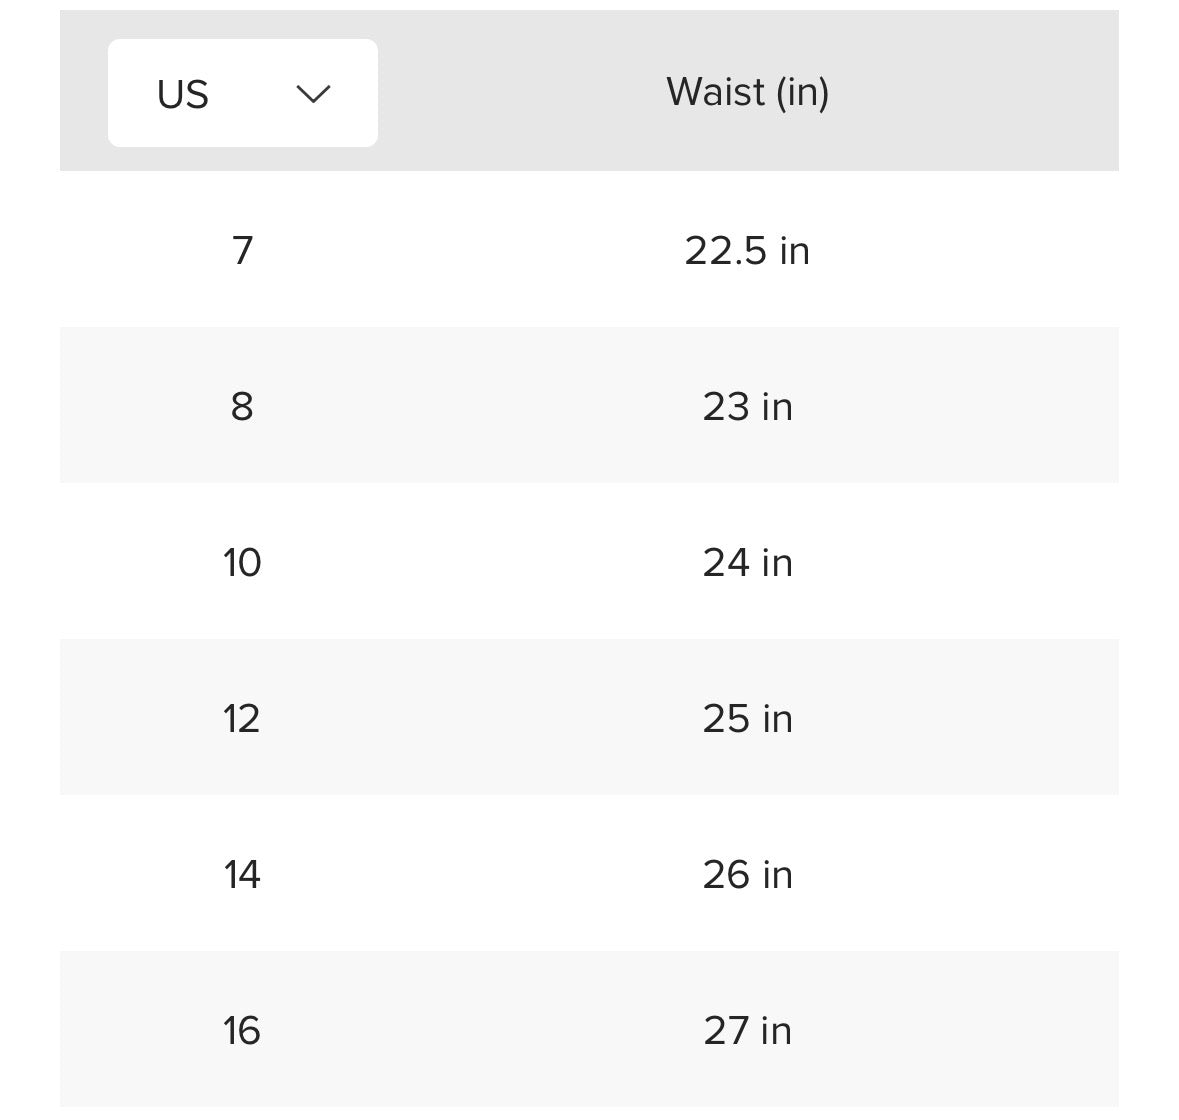Image resolution: width=1179 pixels, height=1120 pixels.
Task: Select size 16 row
Action: coord(242,1029)
